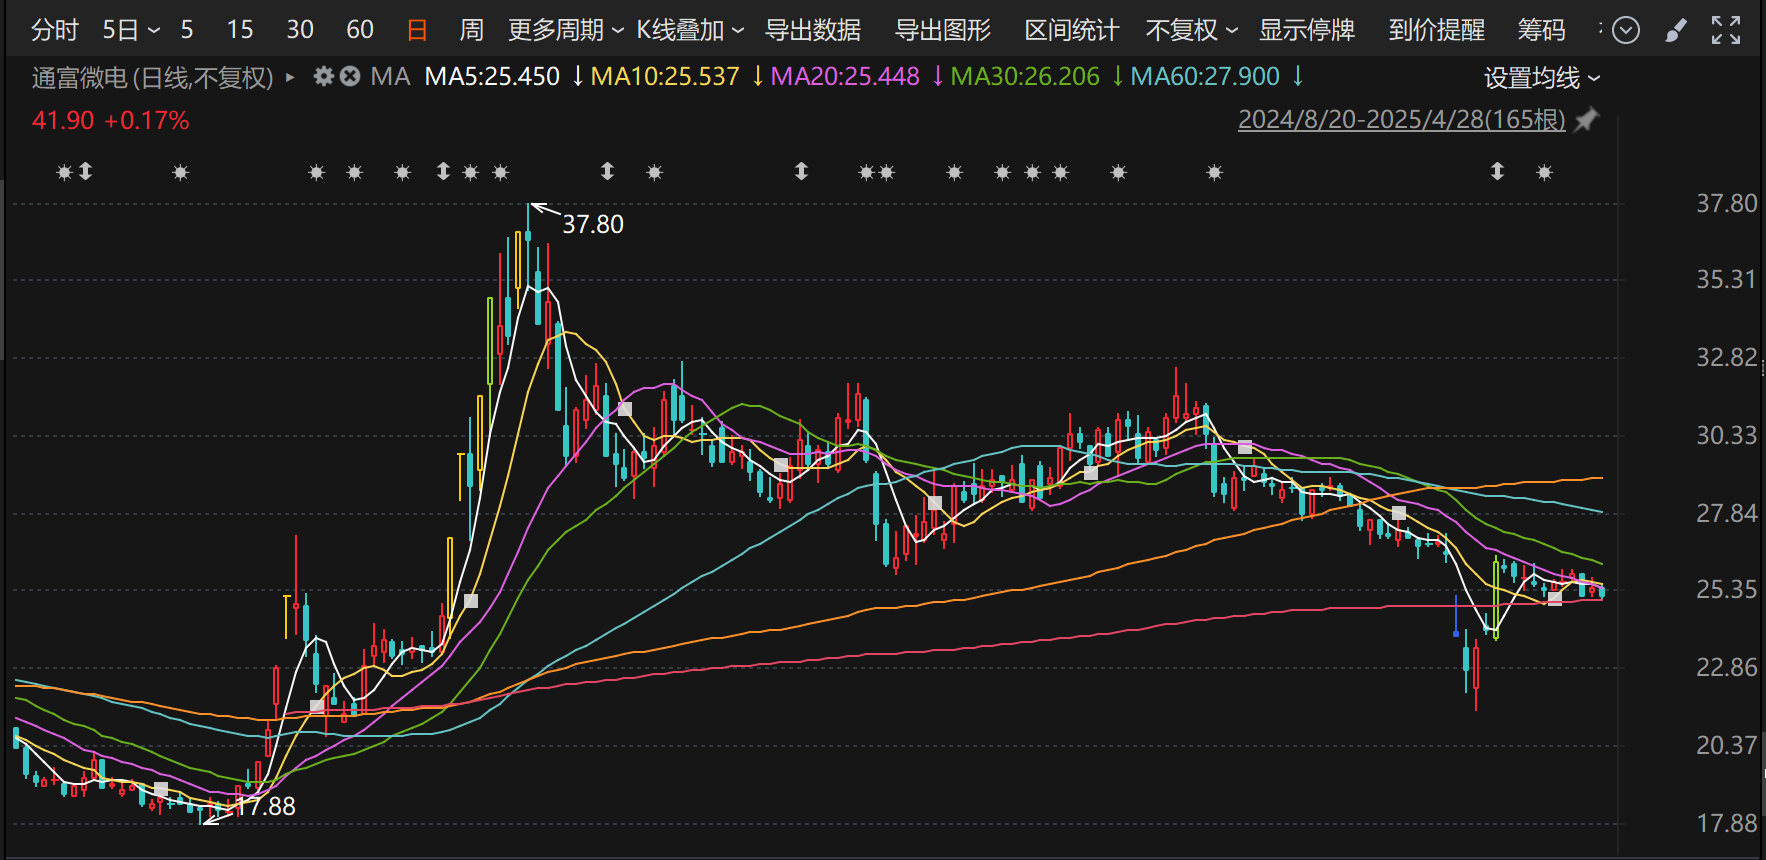Remove MA indicator with the X icon

[x=350, y=76]
